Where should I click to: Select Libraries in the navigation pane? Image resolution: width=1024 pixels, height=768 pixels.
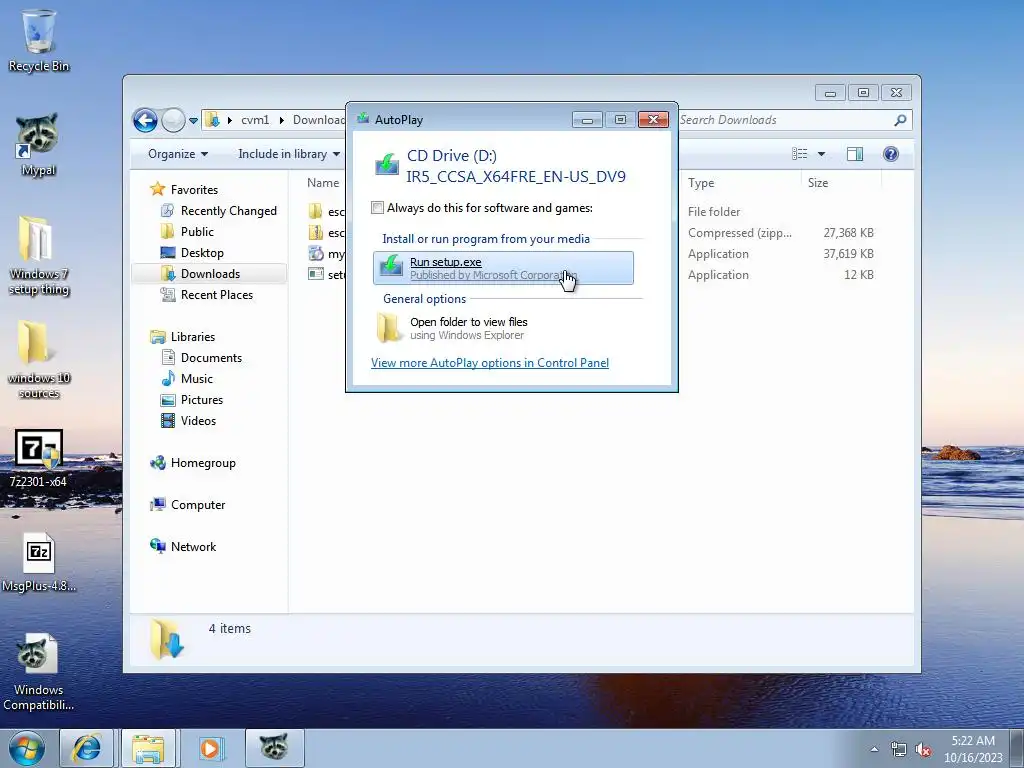193,337
